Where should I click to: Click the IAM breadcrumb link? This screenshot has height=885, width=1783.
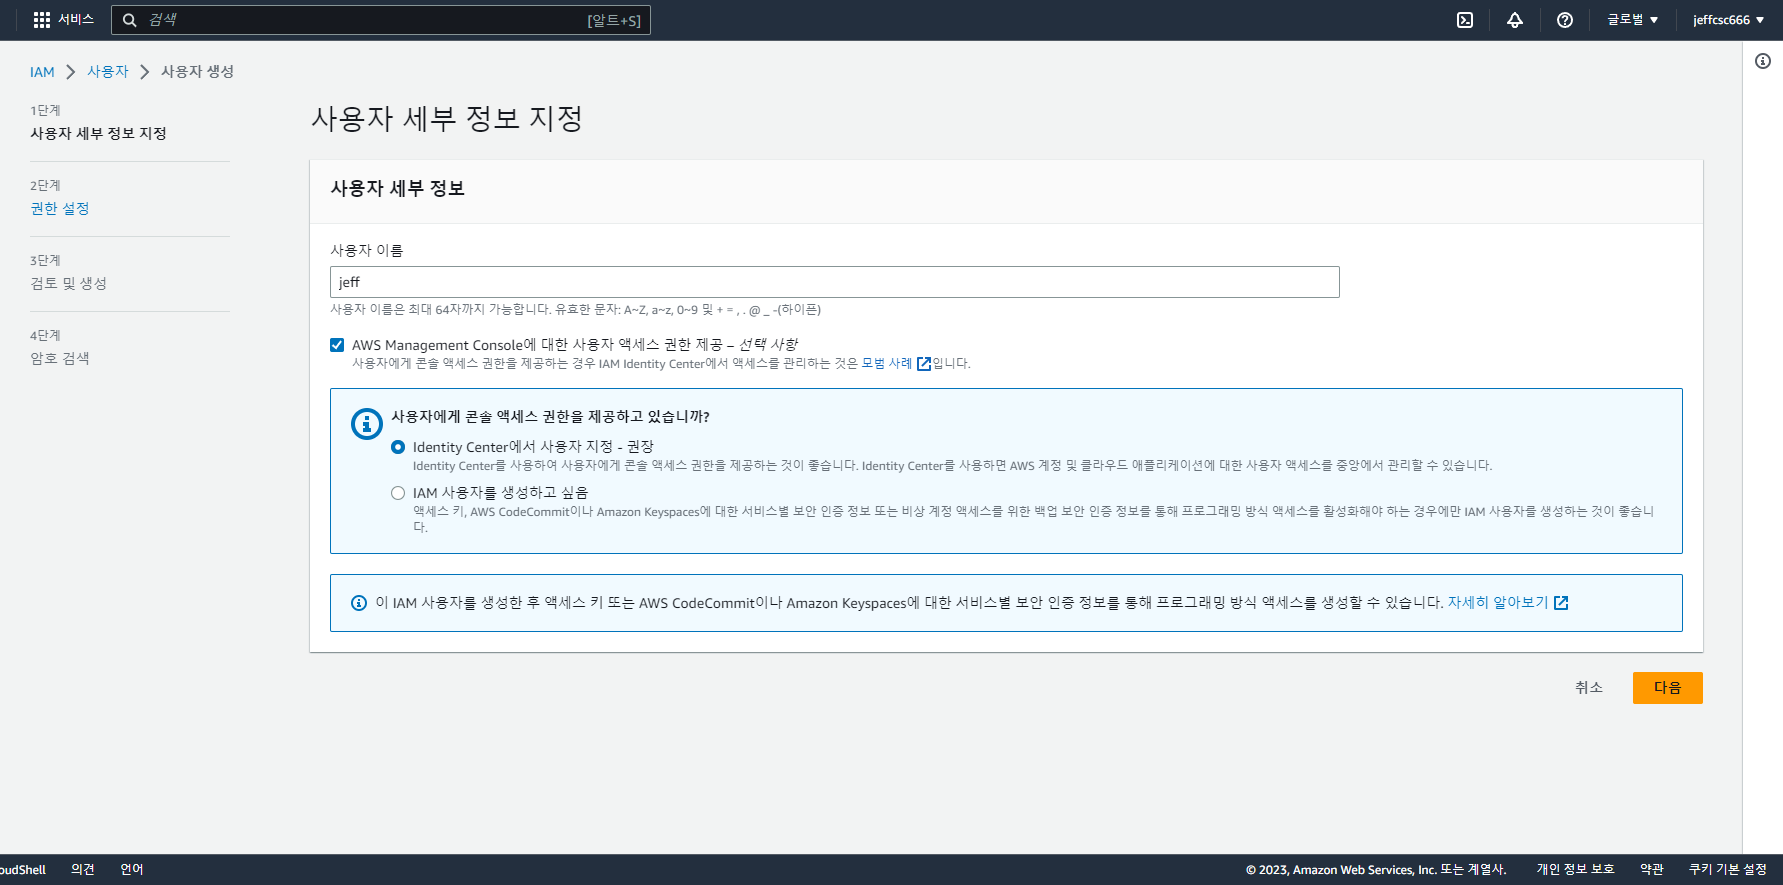(42, 72)
